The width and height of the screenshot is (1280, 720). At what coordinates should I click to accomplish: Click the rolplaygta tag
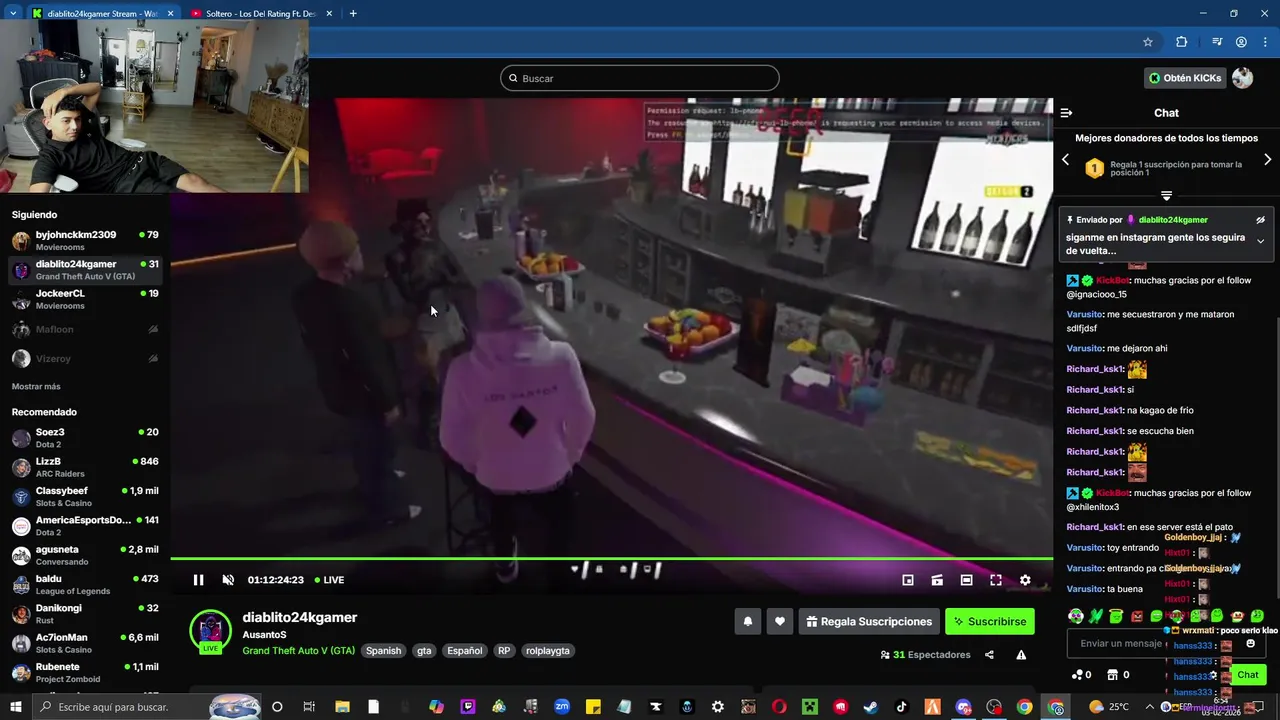pos(548,651)
